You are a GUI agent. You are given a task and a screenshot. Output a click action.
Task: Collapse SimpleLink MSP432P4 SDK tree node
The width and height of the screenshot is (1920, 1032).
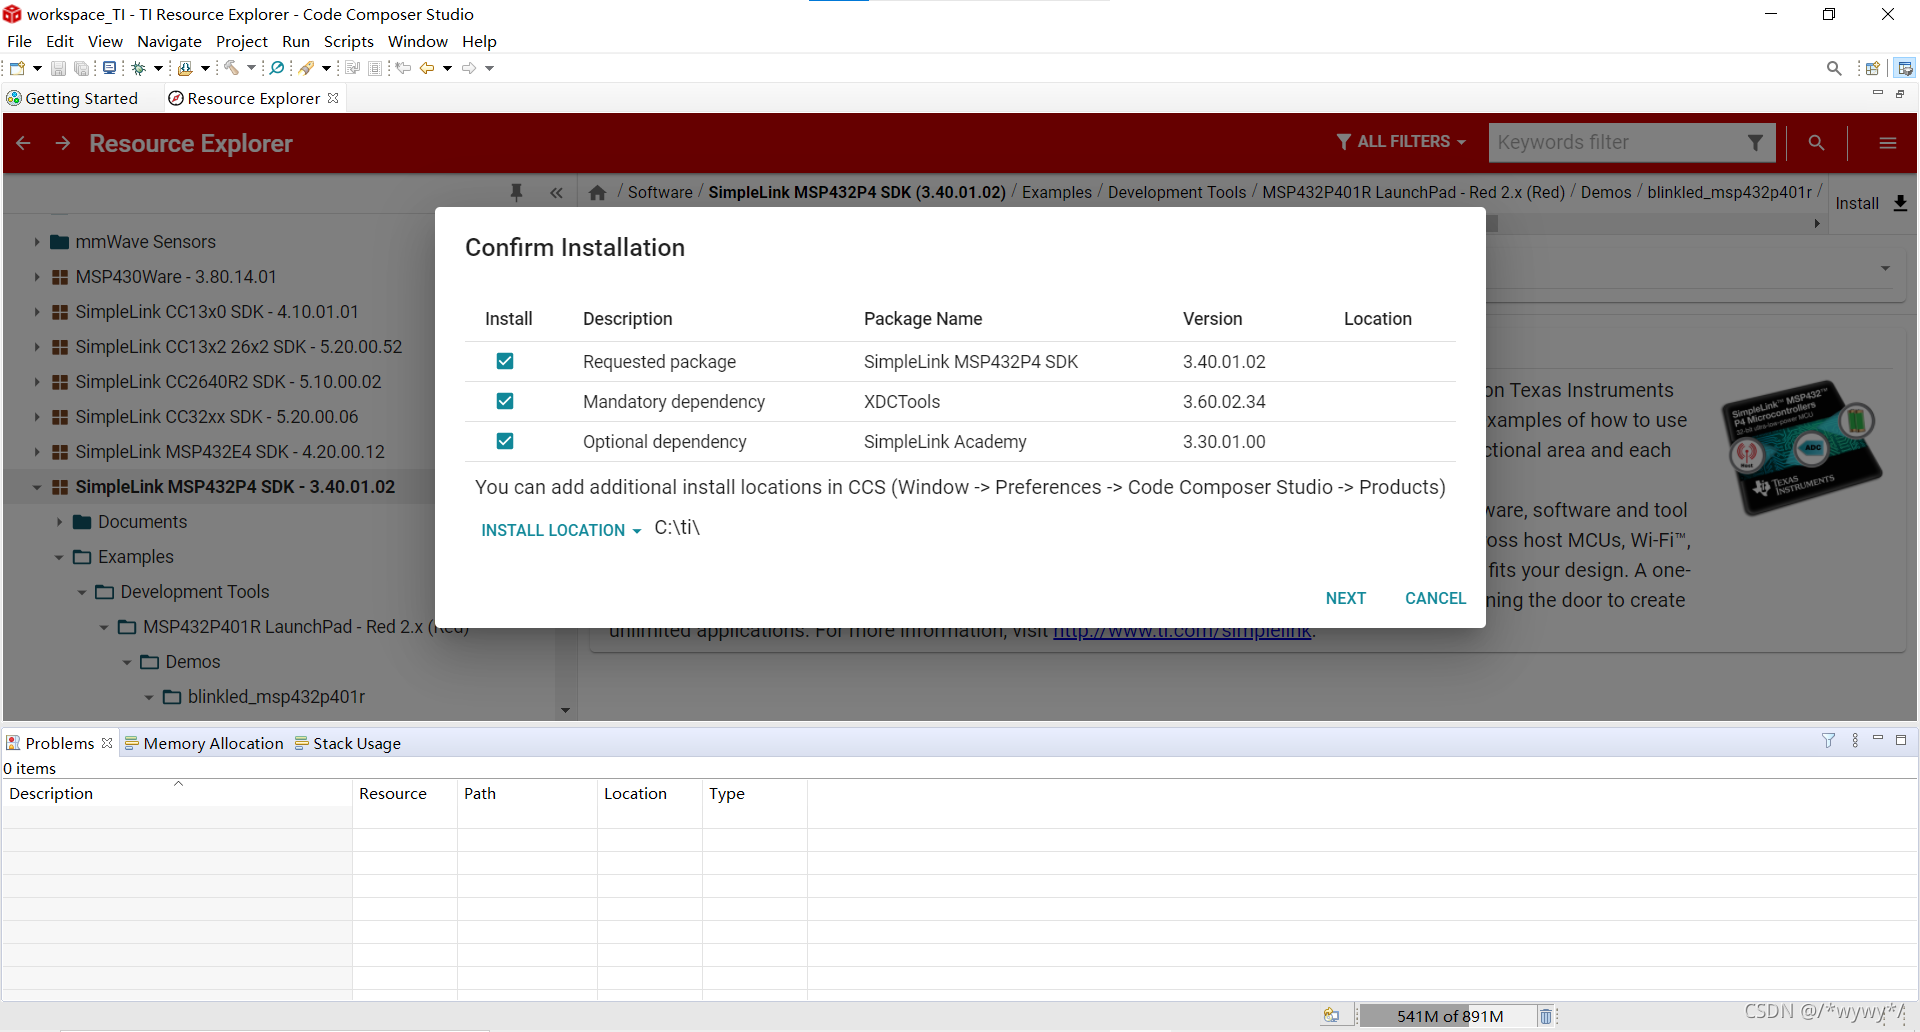tap(37, 487)
